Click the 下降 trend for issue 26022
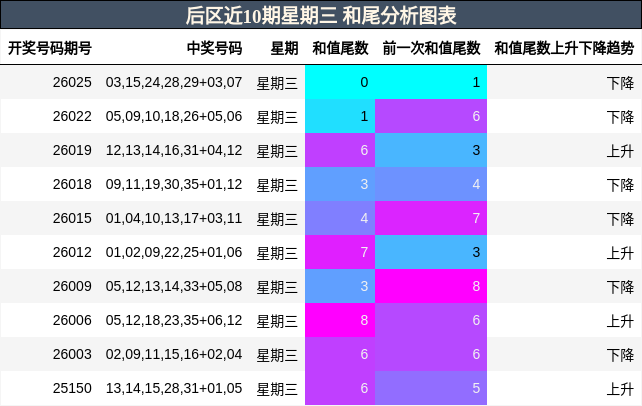The height and width of the screenshot is (406, 642). pyautogui.click(x=620, y=117)
